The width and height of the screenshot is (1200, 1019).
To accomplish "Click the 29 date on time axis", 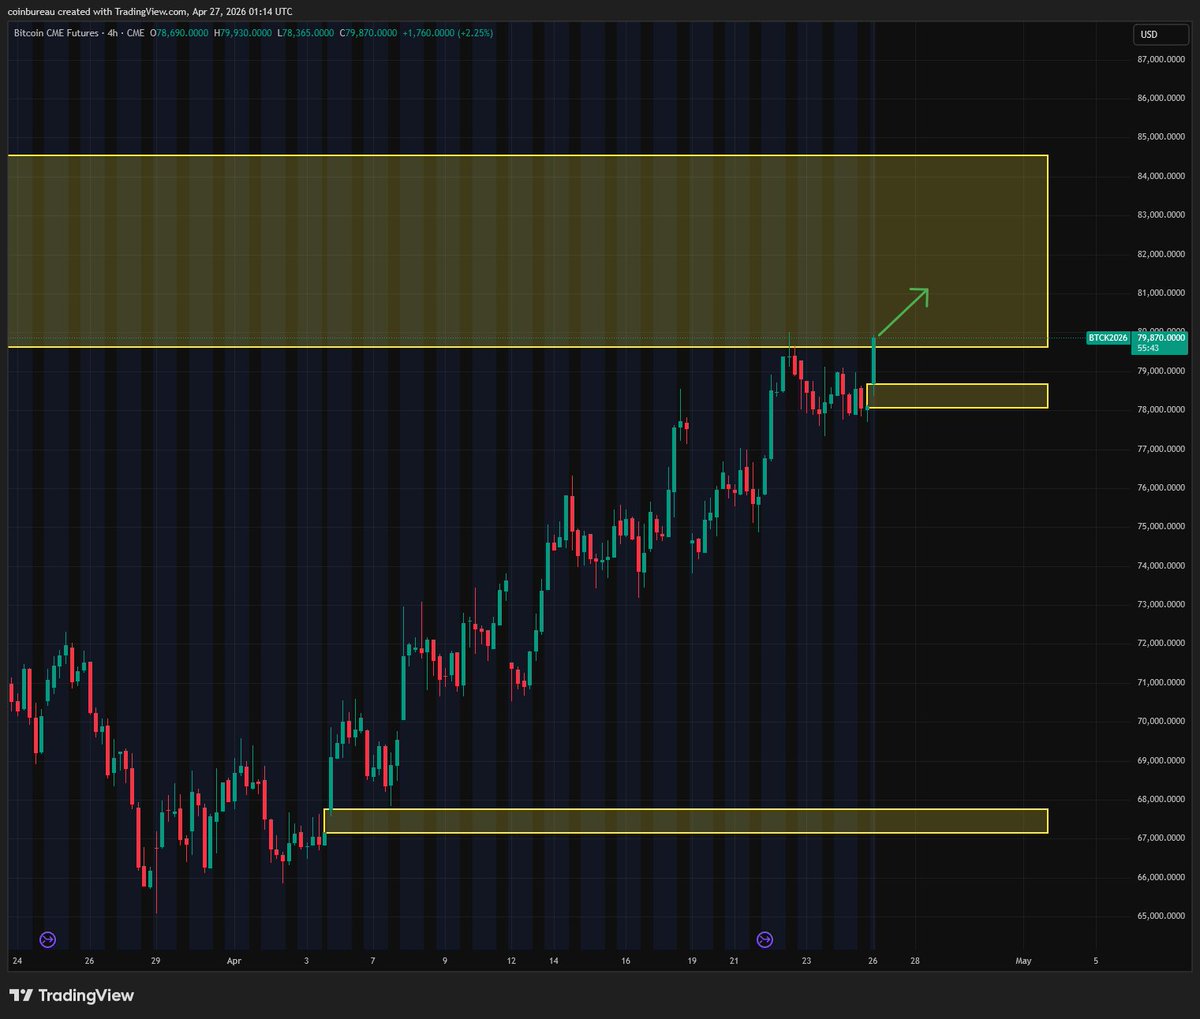I will click(x=155, y=961).
